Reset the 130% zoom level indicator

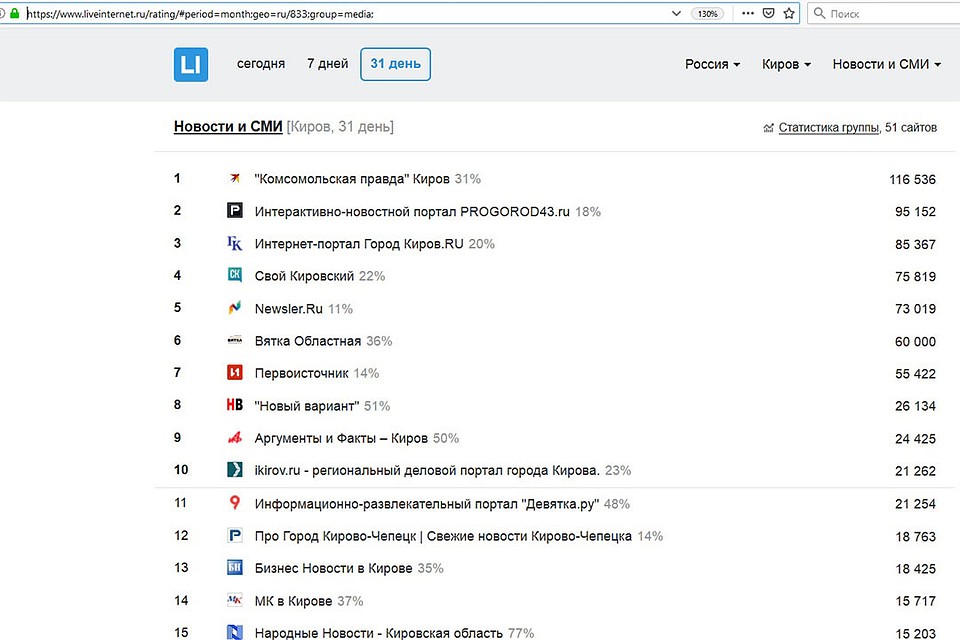(708, 13)
